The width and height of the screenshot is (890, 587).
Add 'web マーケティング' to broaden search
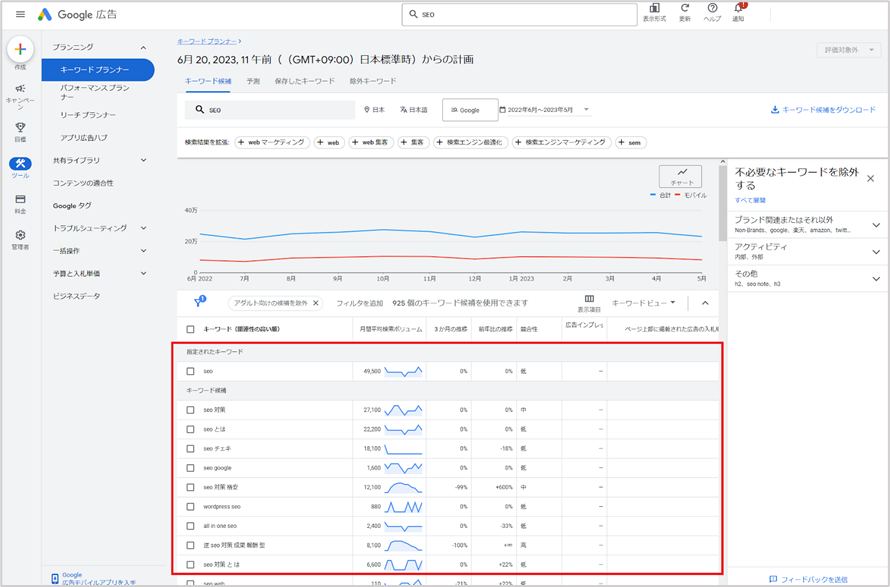point(272,142)
